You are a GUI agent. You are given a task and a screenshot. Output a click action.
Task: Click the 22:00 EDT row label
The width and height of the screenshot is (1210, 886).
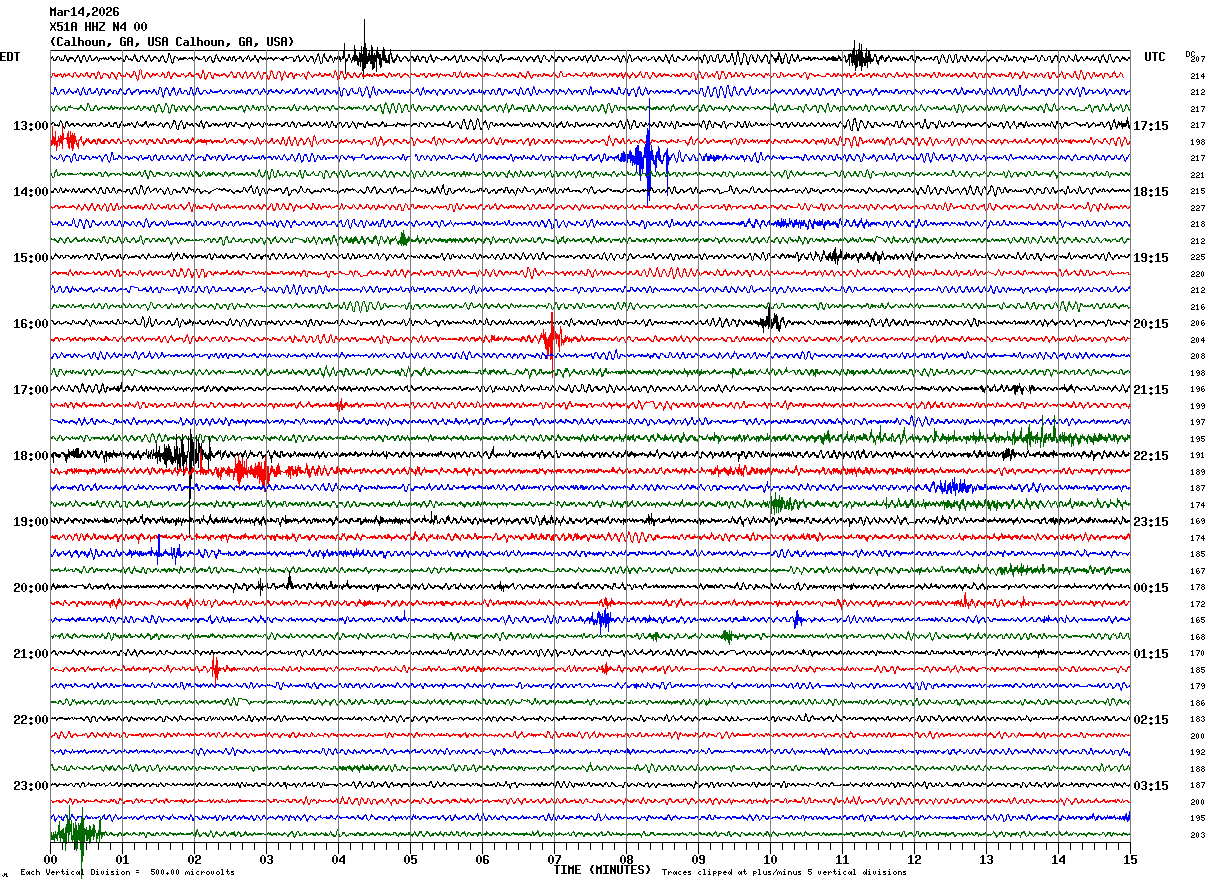point(31,720)
